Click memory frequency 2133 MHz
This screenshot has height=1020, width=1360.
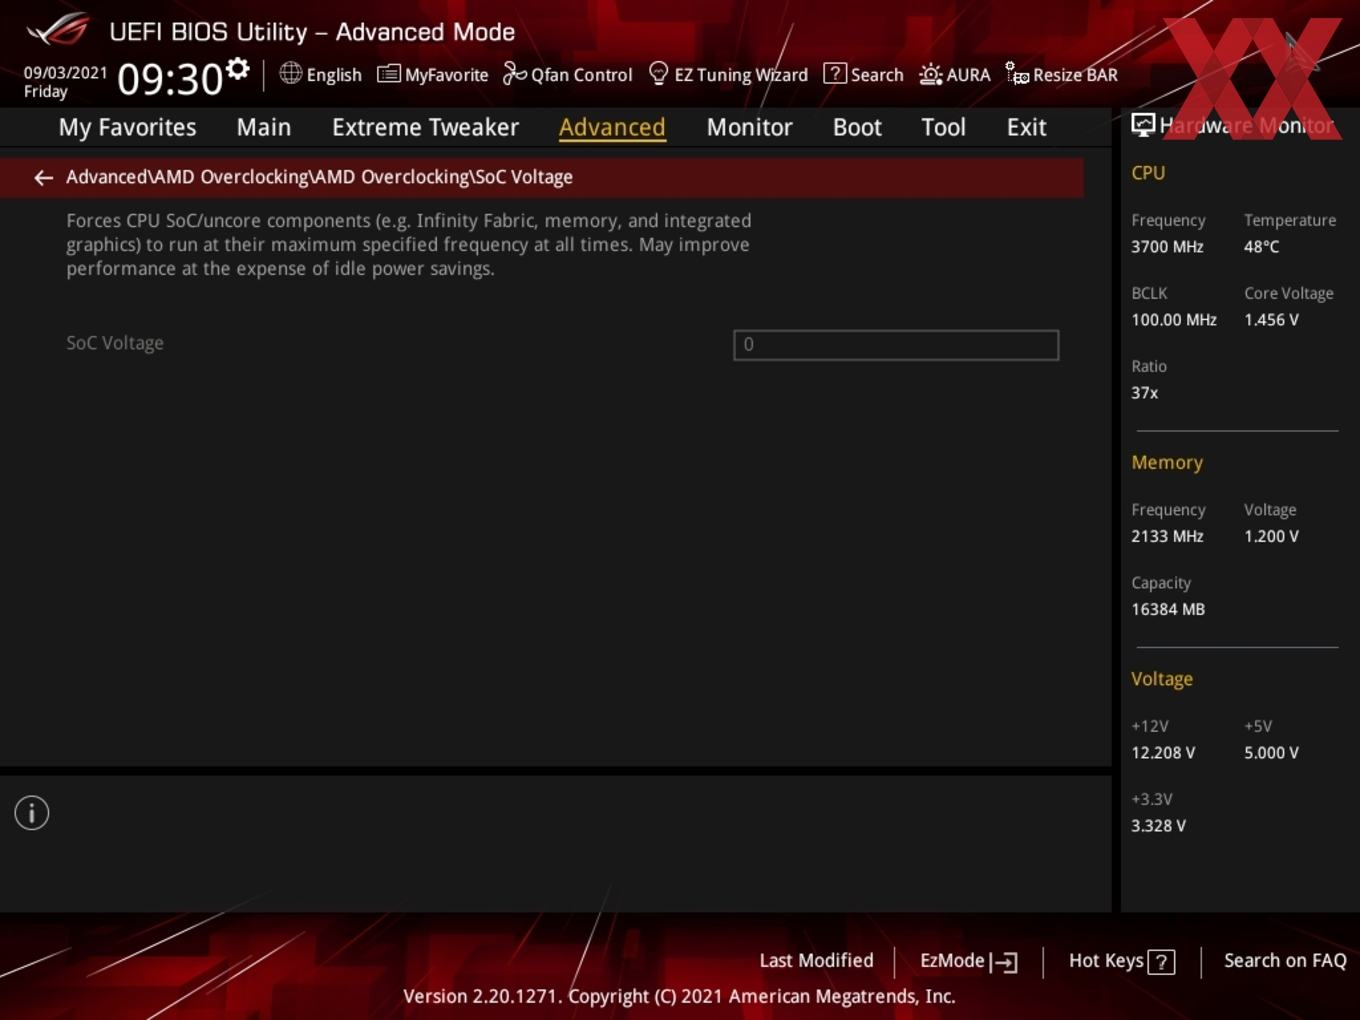tap(1167, 536)
